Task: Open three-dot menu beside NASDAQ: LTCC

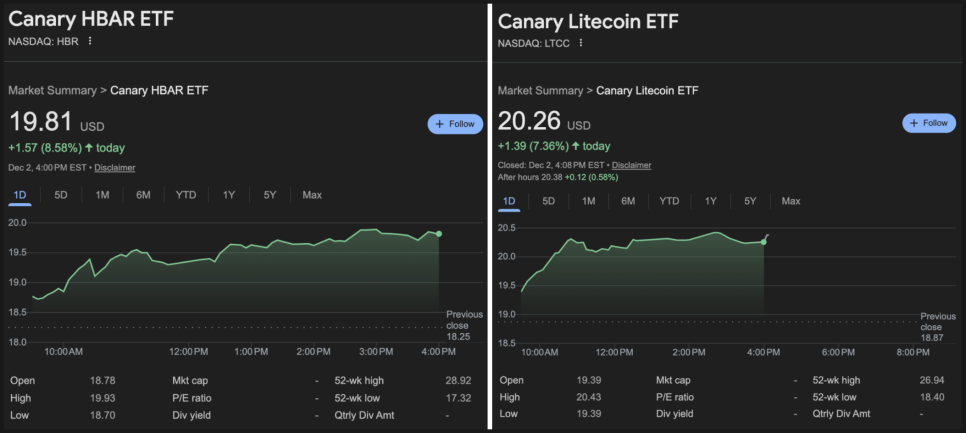Action: click(580, 43)
